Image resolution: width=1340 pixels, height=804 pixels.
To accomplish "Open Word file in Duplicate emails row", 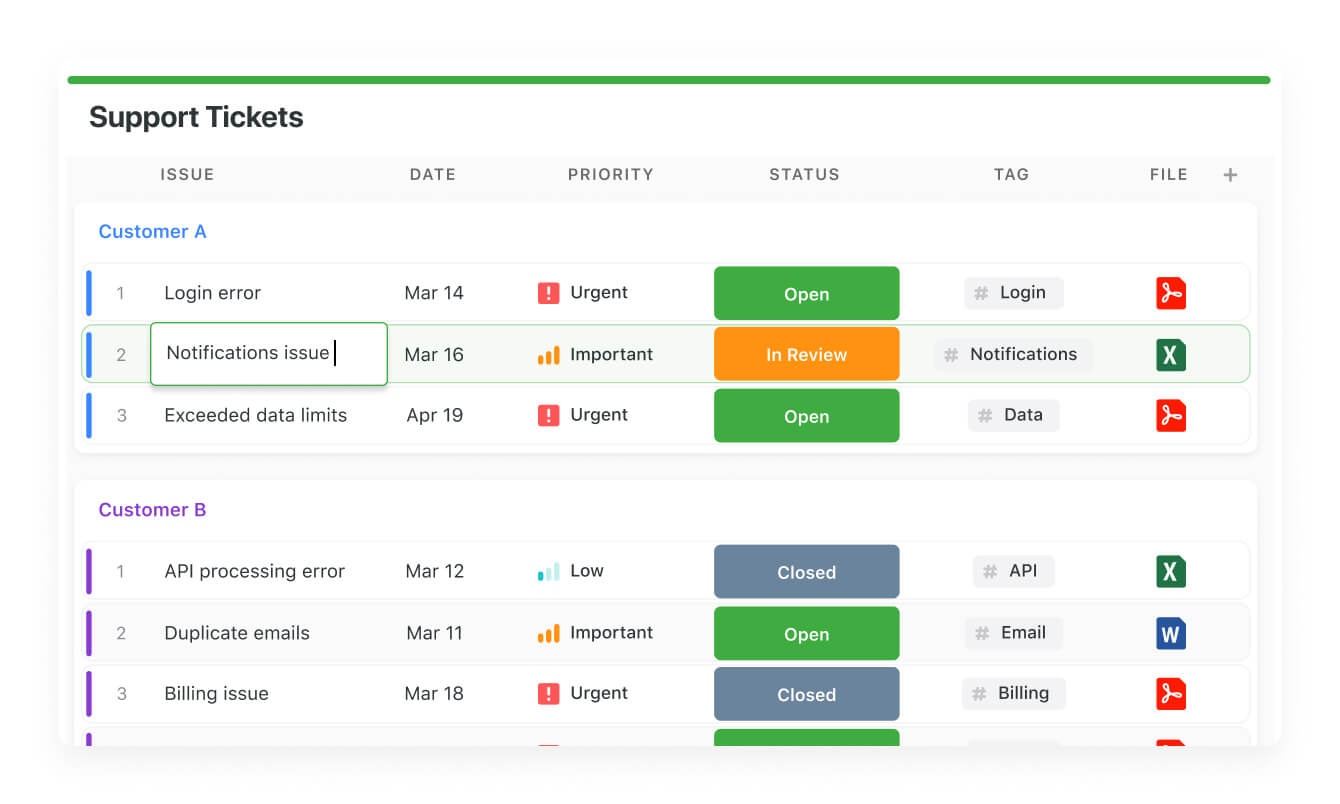I will click(x=1170, y=633).
